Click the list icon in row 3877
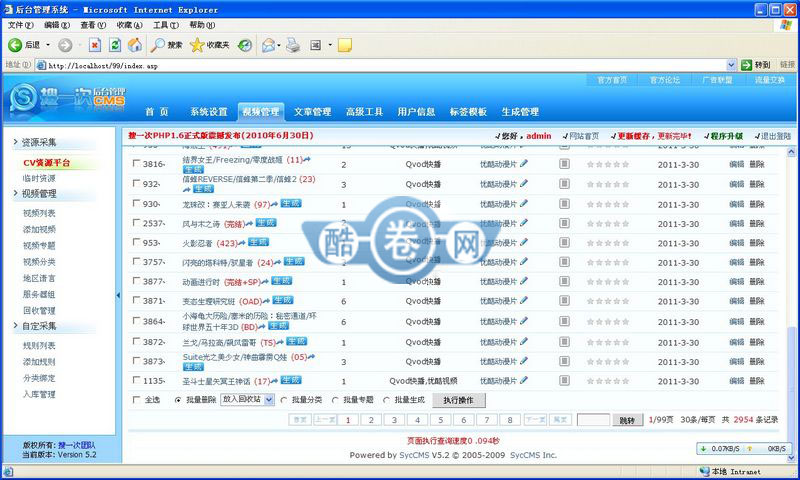The image size is (800, 480). click(564, 281)
